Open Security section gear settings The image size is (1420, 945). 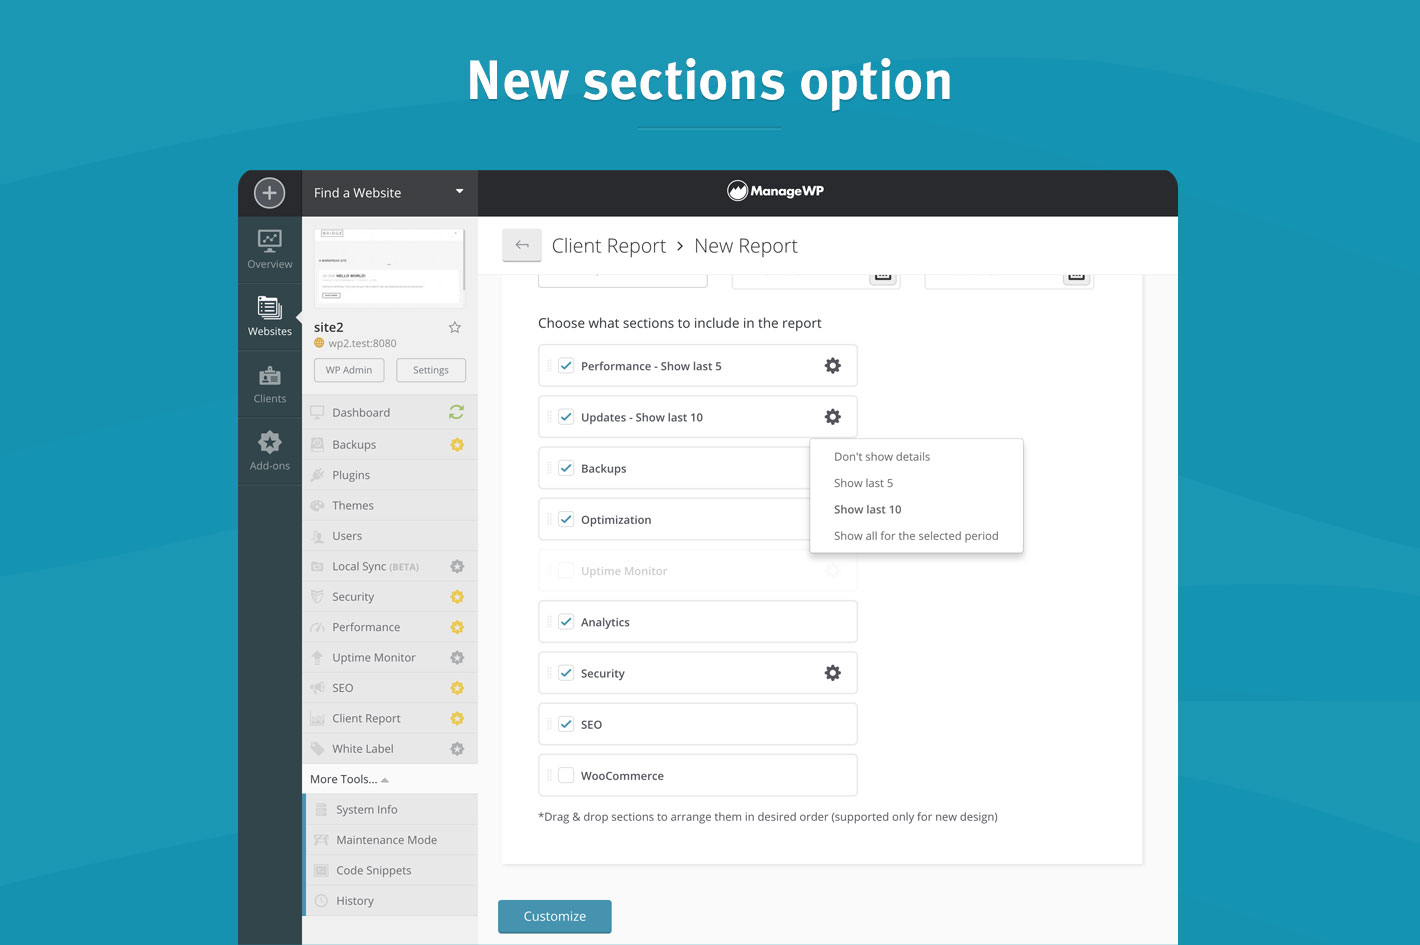pos(832,673)
